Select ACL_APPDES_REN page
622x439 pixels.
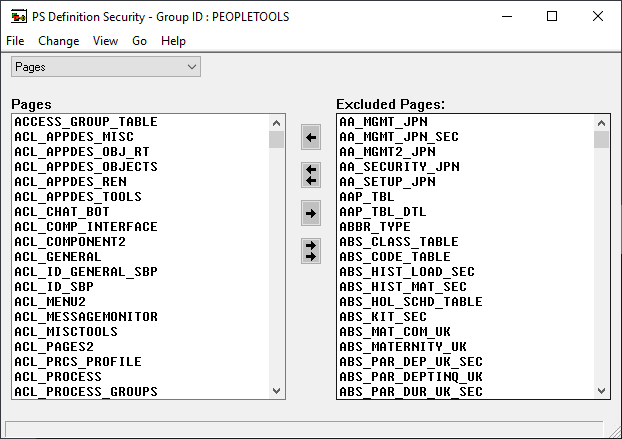tap(141, 182)
